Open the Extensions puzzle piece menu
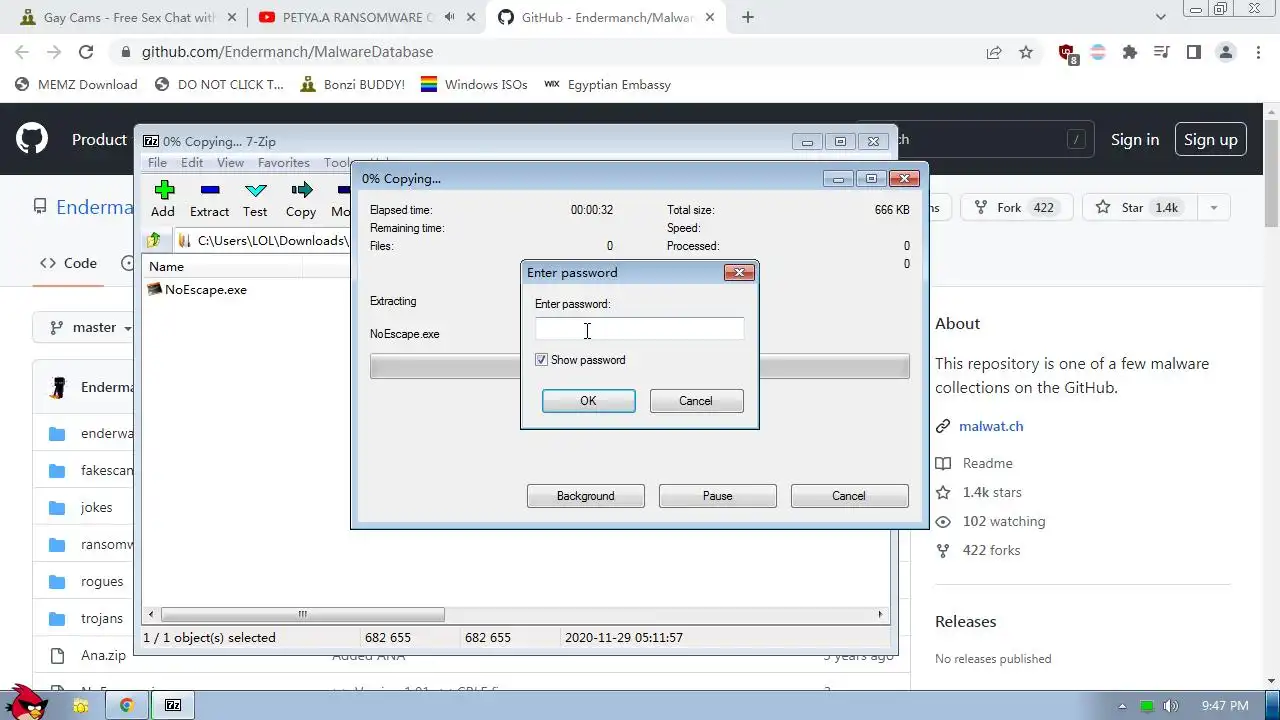This screenshot has height=720, width=1280. click(x=1130, y=52)
